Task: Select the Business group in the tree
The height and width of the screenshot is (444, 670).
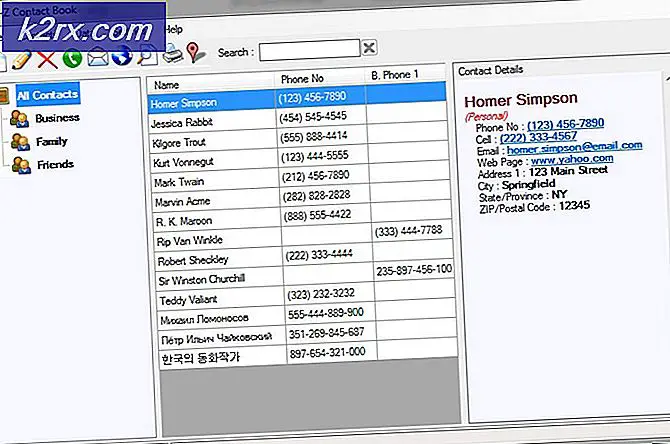Action: coord(57,118)
